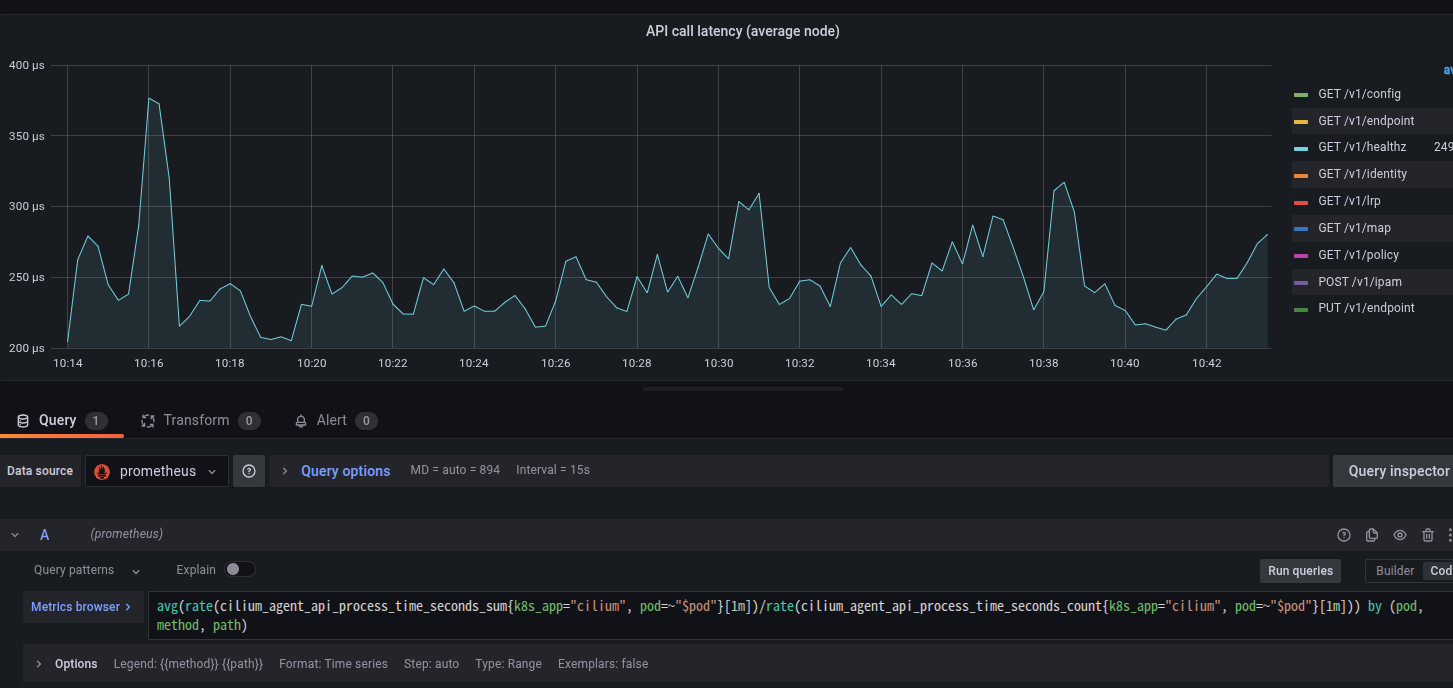1453x688 pixels.
Task: Click the panel resize handle below the graph
Action: point(743,389)
